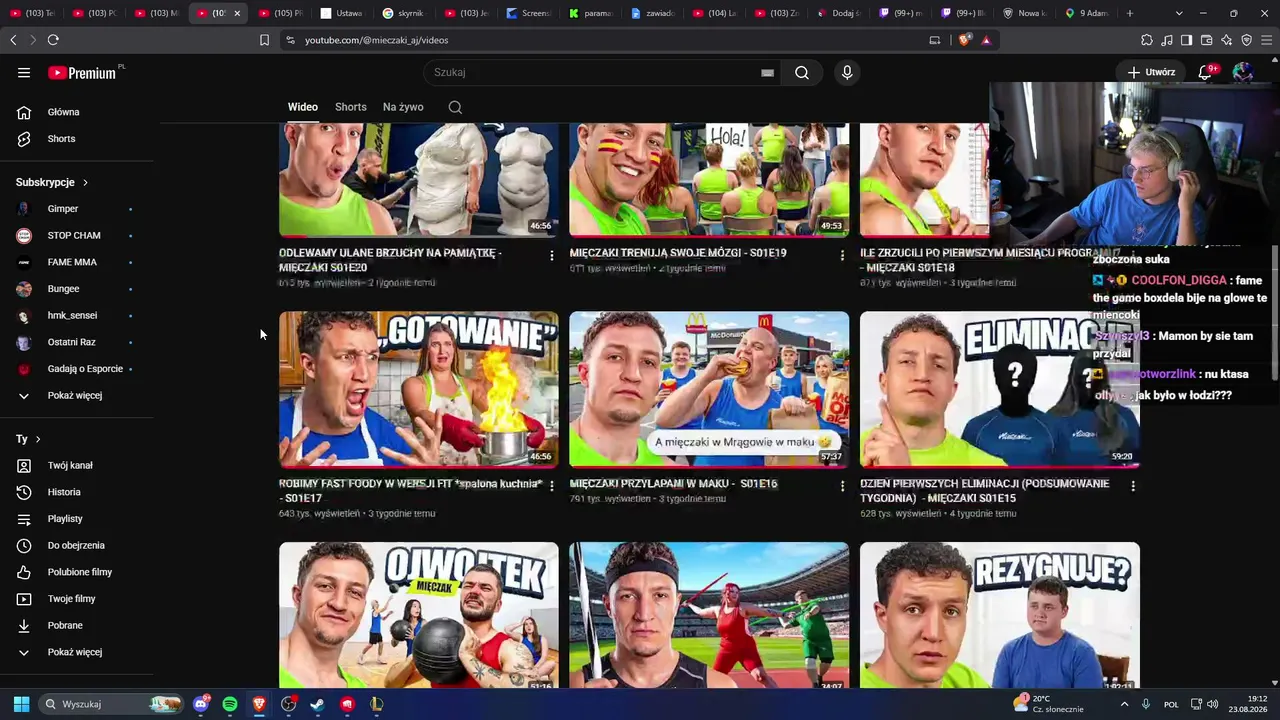Open the YouTube guide hamburger menu
Viewport: 1280px width, 720px height.
click(x=24, y=73)
